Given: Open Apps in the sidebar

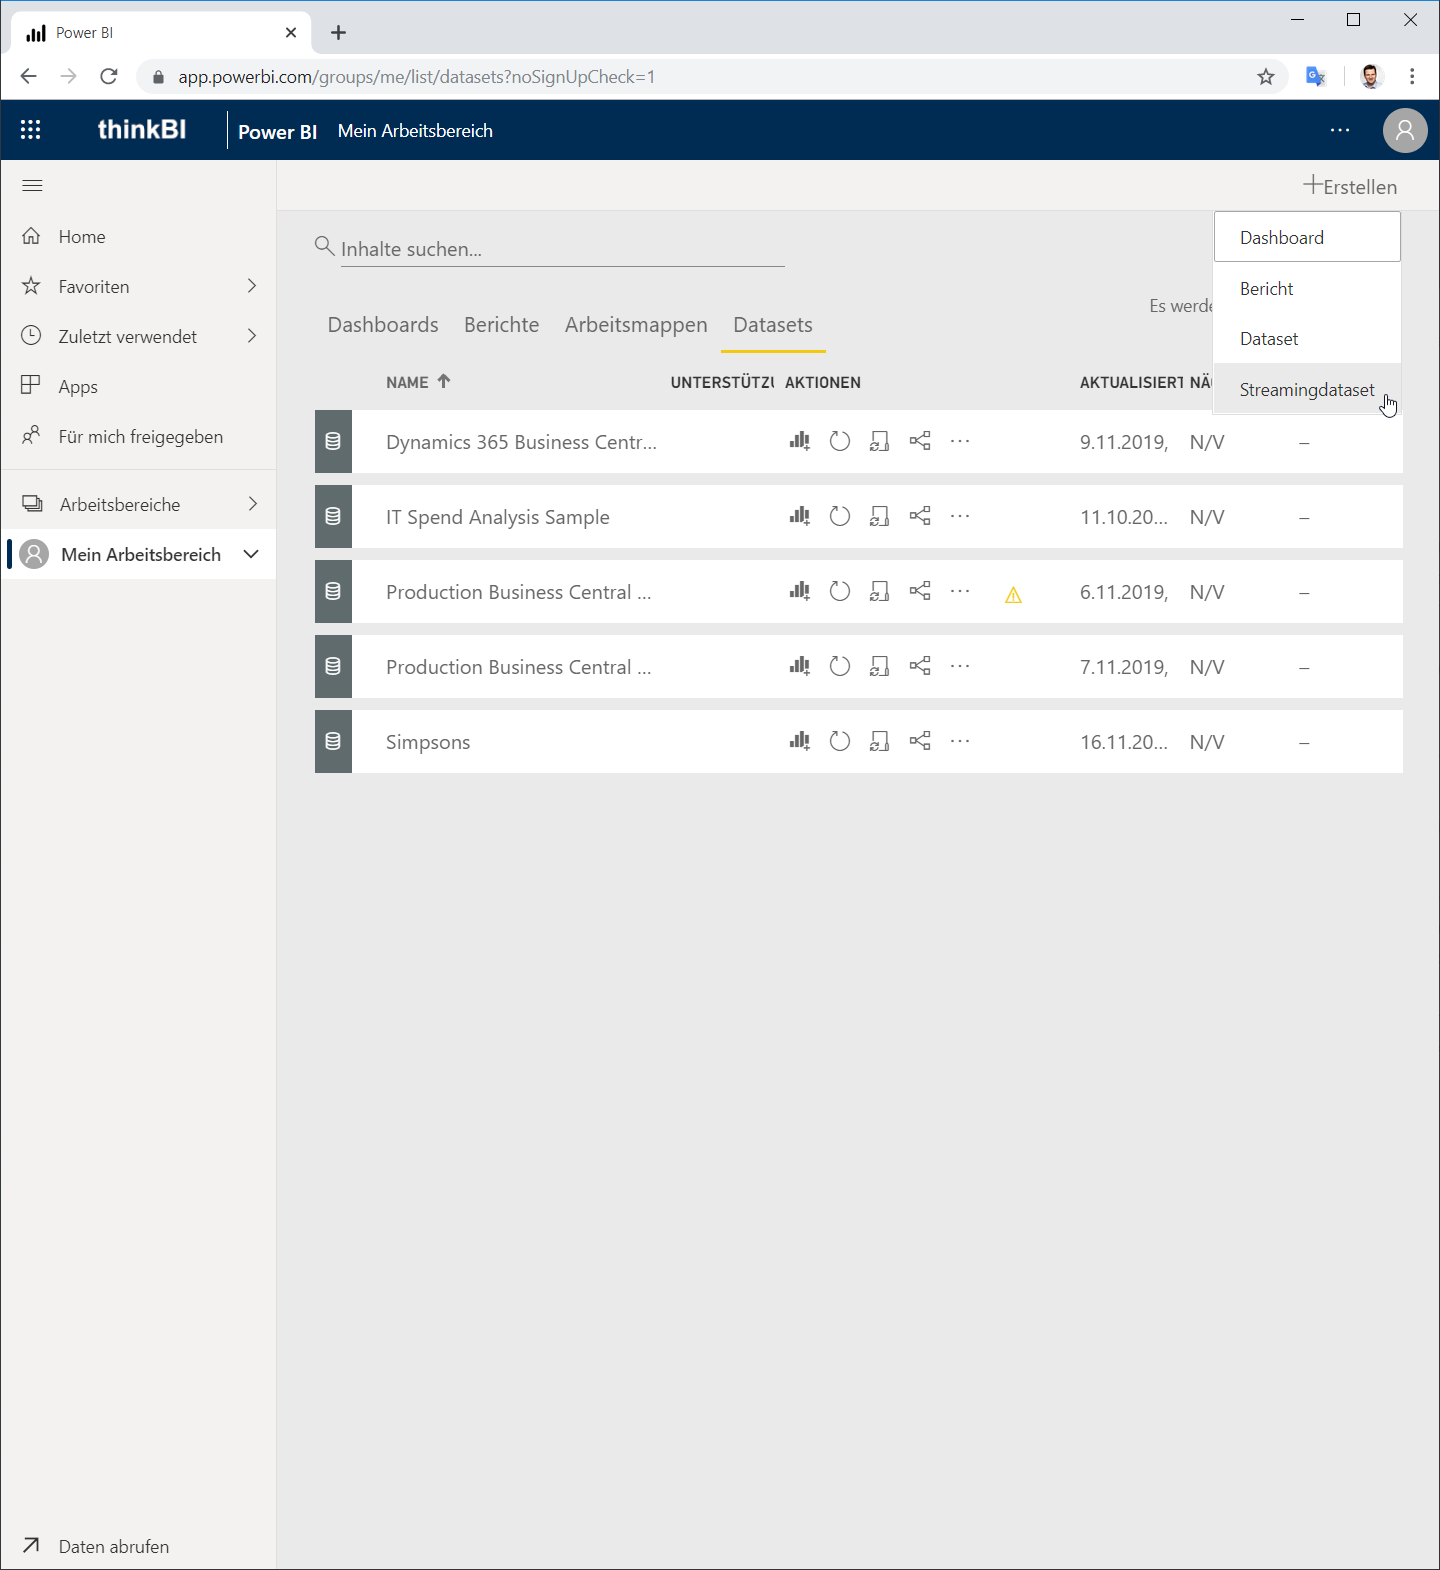Looking at the screenshot, I should (x=138, y=386).
